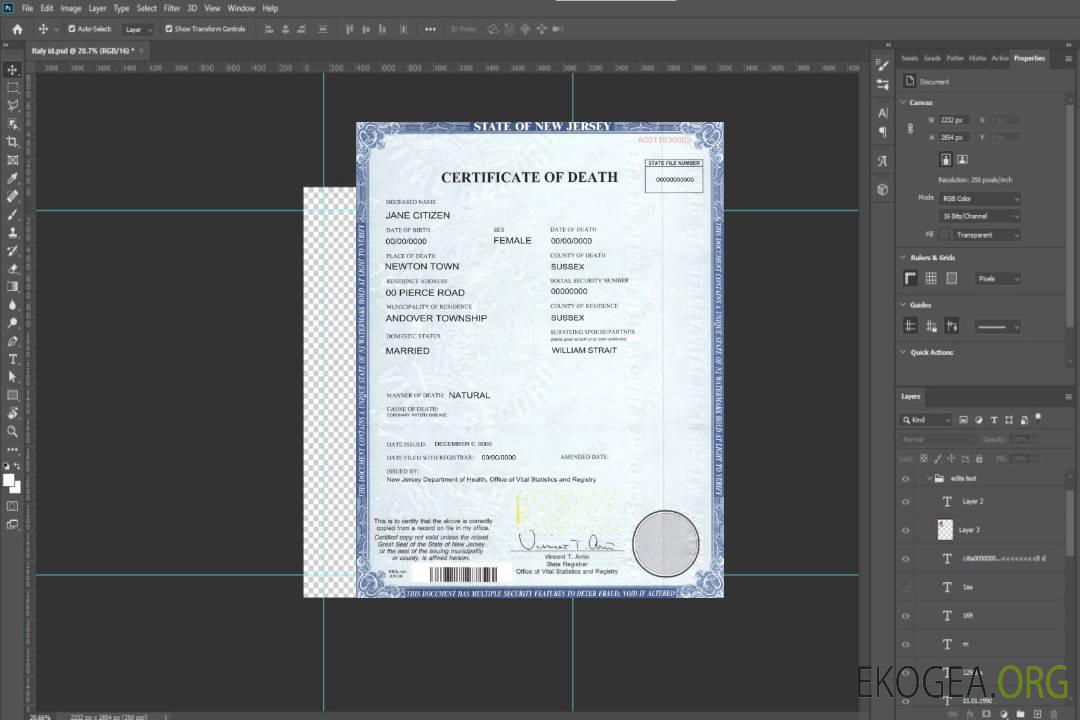Open the Filter menu
Screen dimensions: 1080x720
172,8
